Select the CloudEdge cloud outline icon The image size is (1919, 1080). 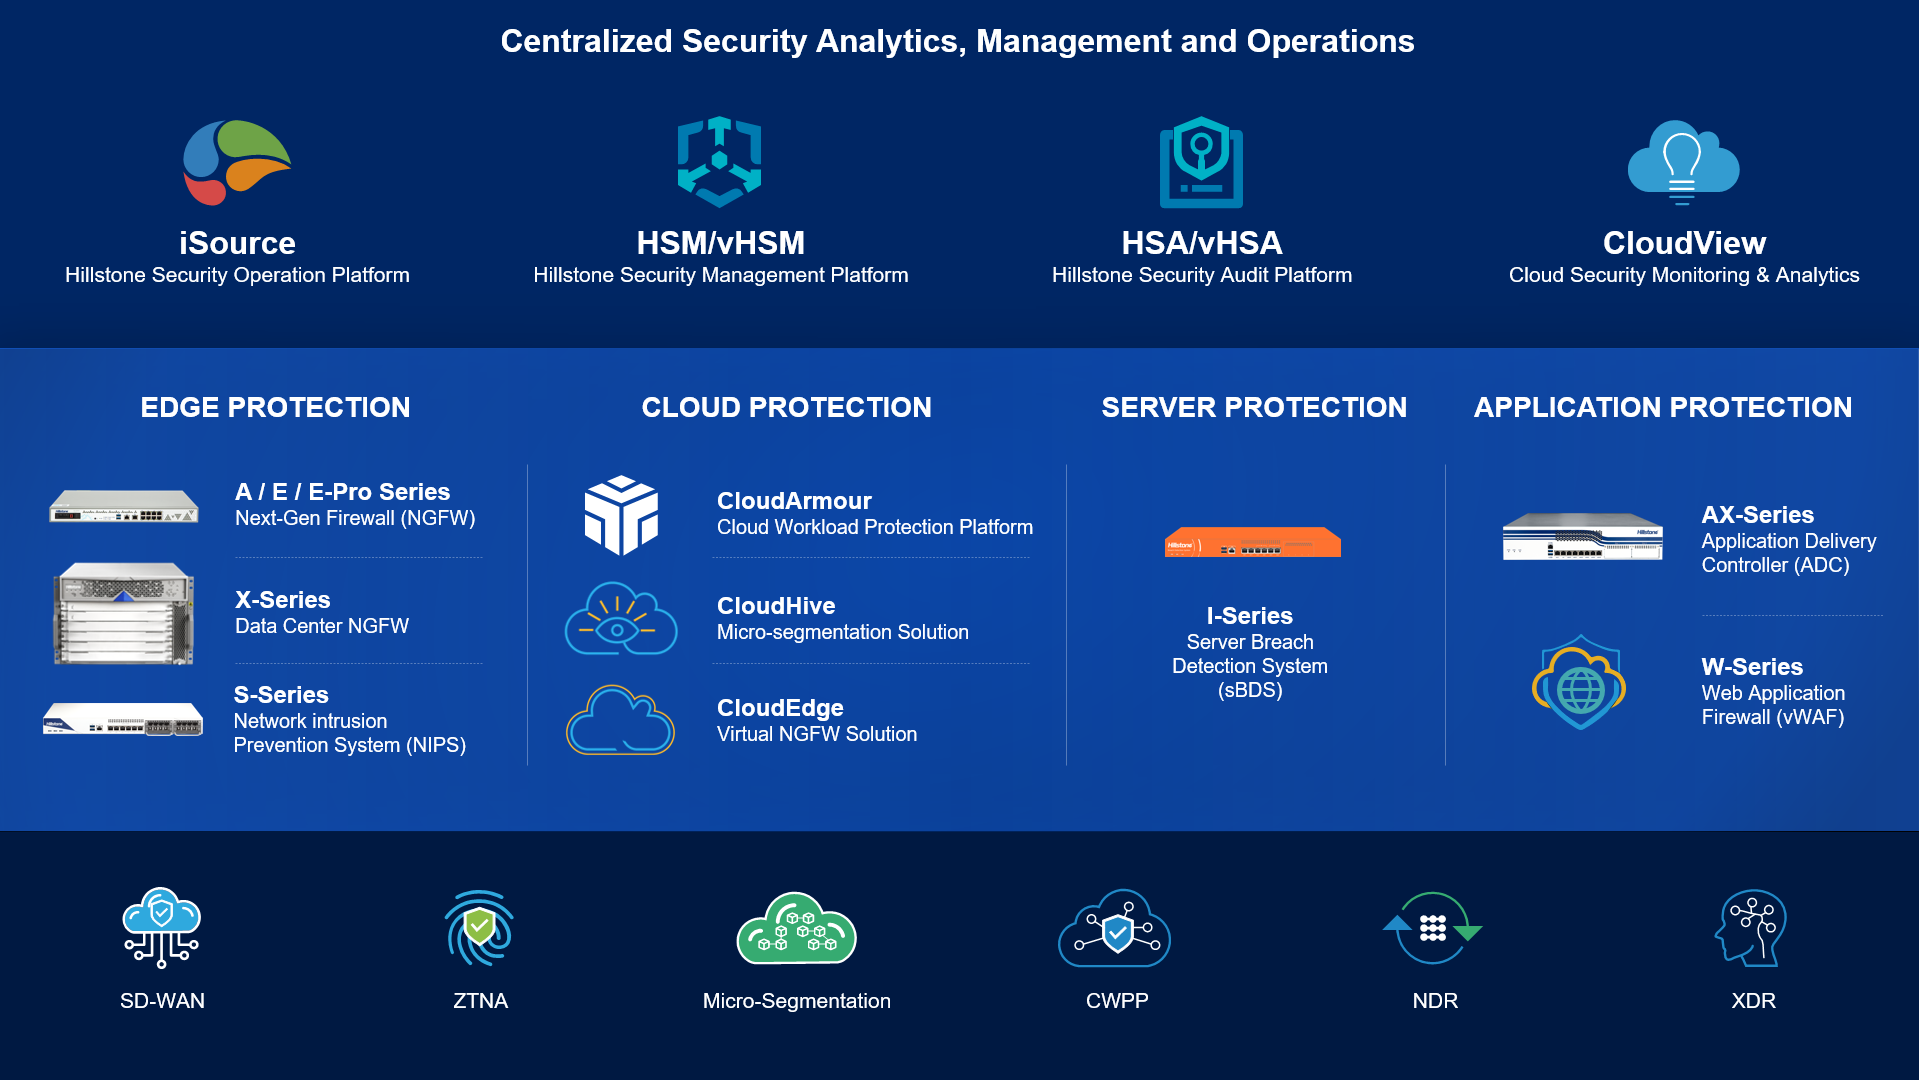pyautogui.click(x=621, y=719)
